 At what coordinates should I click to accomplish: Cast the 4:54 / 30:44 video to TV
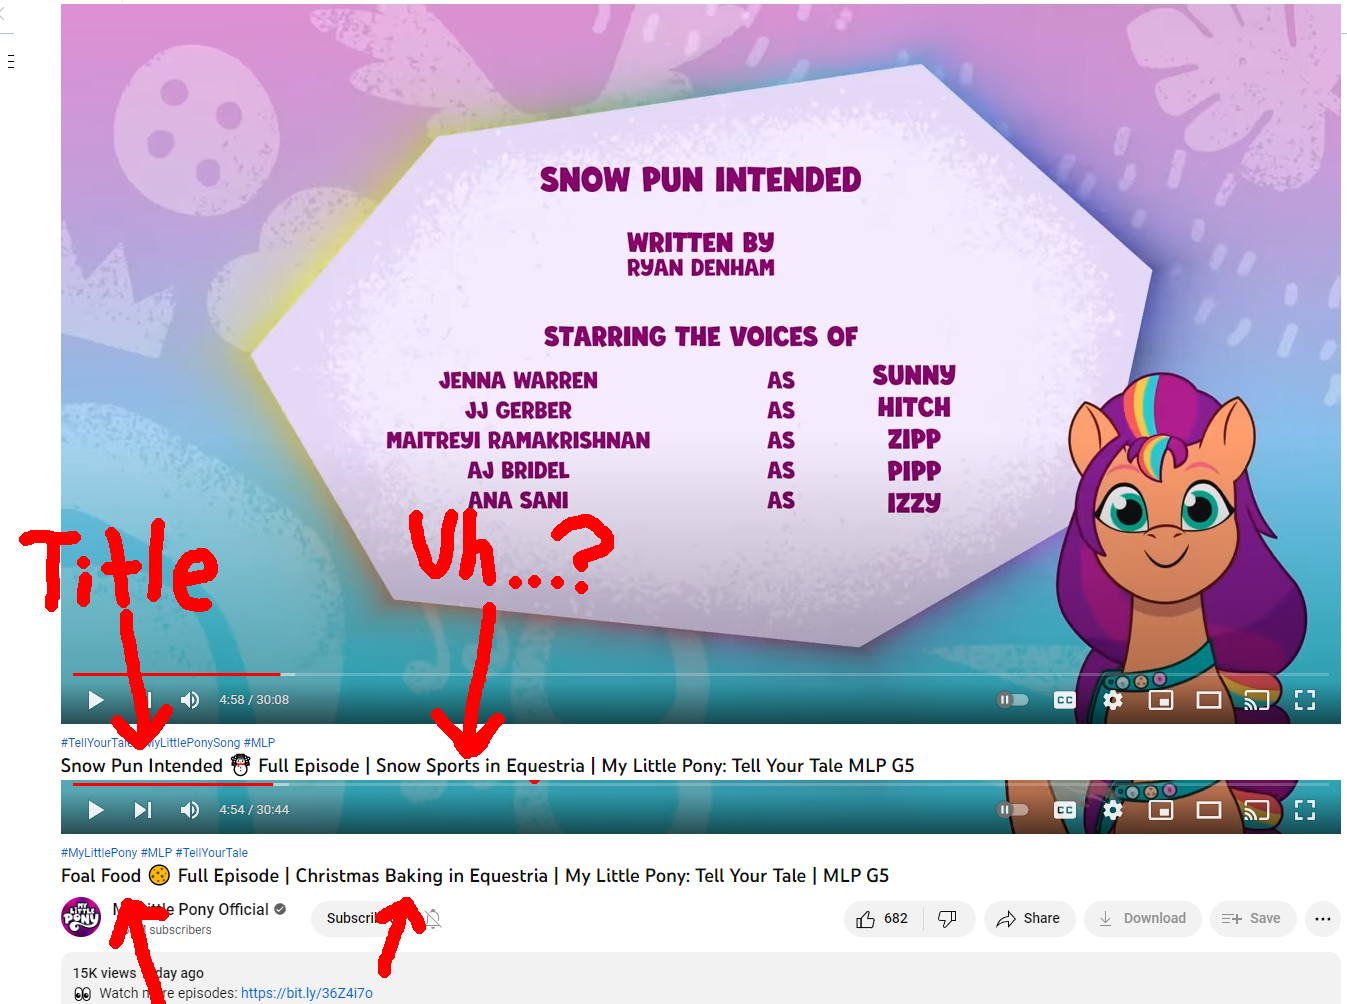pos(1257,810)
